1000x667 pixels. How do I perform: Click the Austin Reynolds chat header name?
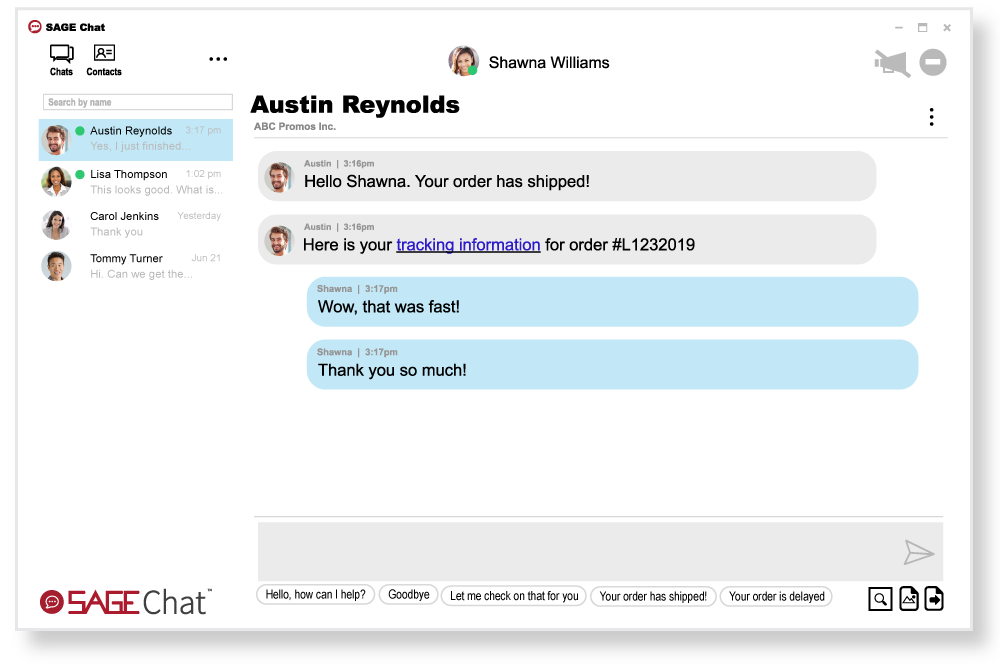tap(355, 105)
